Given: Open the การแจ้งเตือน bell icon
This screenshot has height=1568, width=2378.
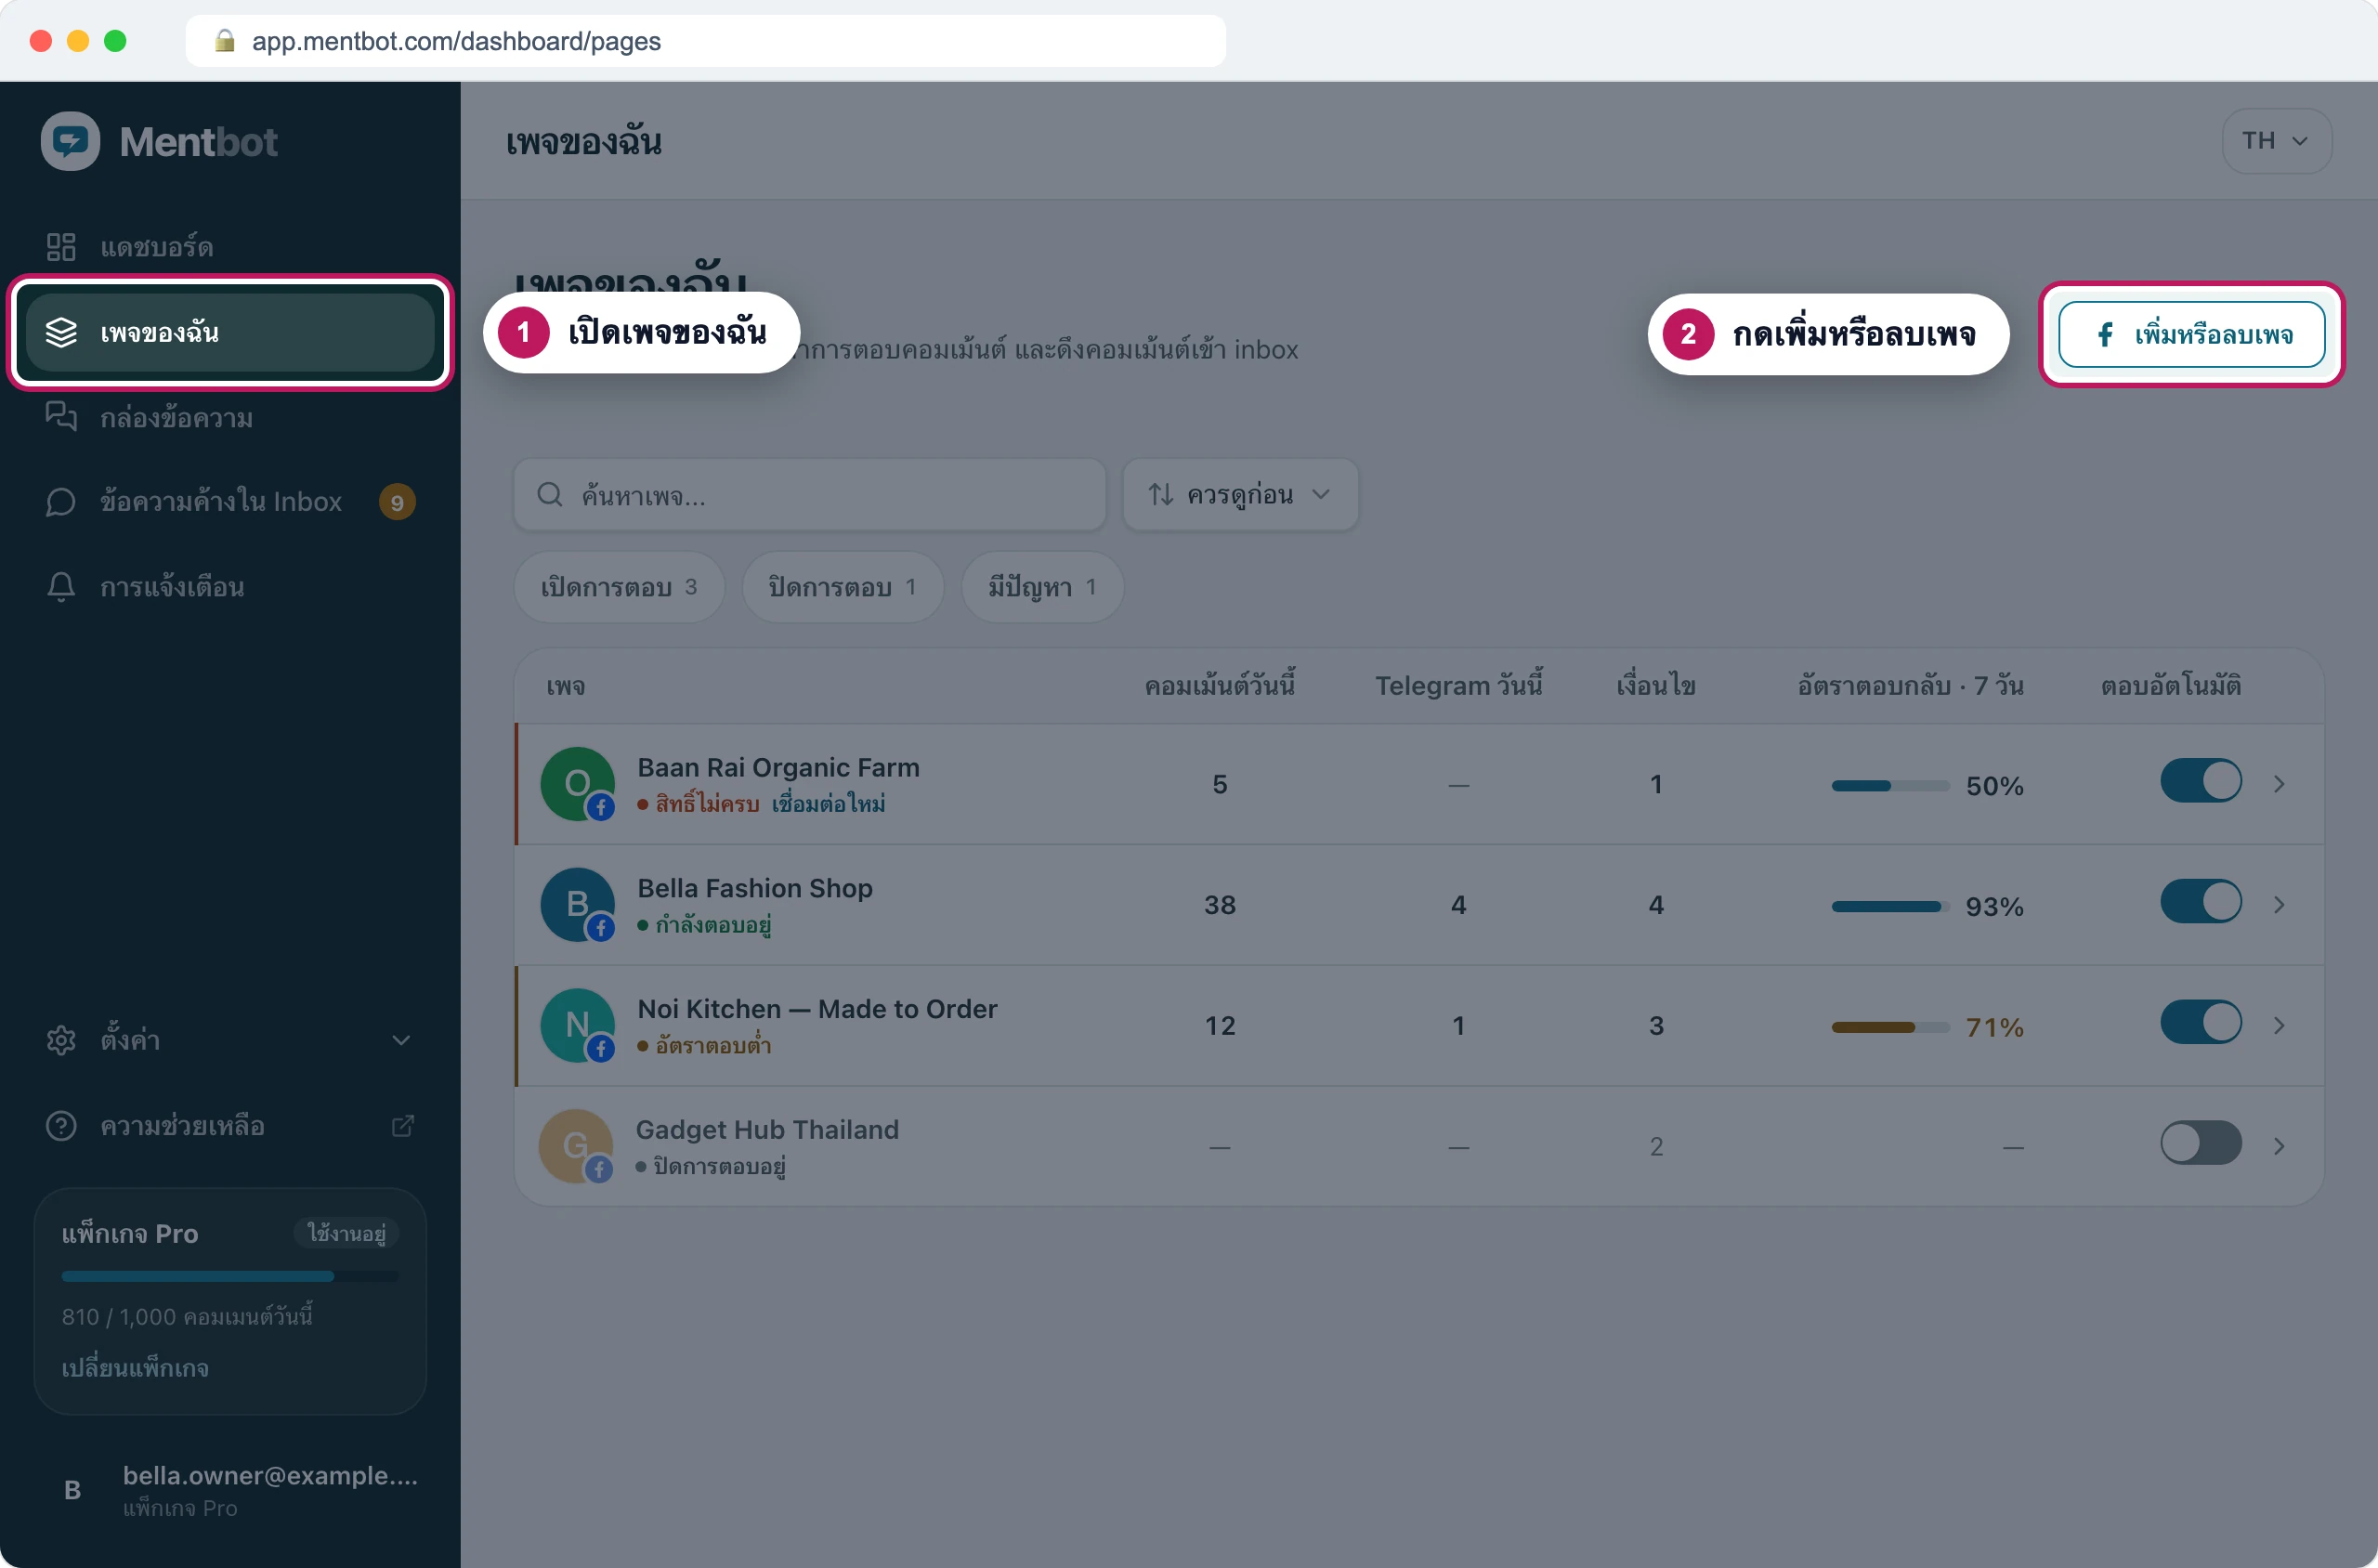Looking at the screenshot, I should click(x=61, y=586).
